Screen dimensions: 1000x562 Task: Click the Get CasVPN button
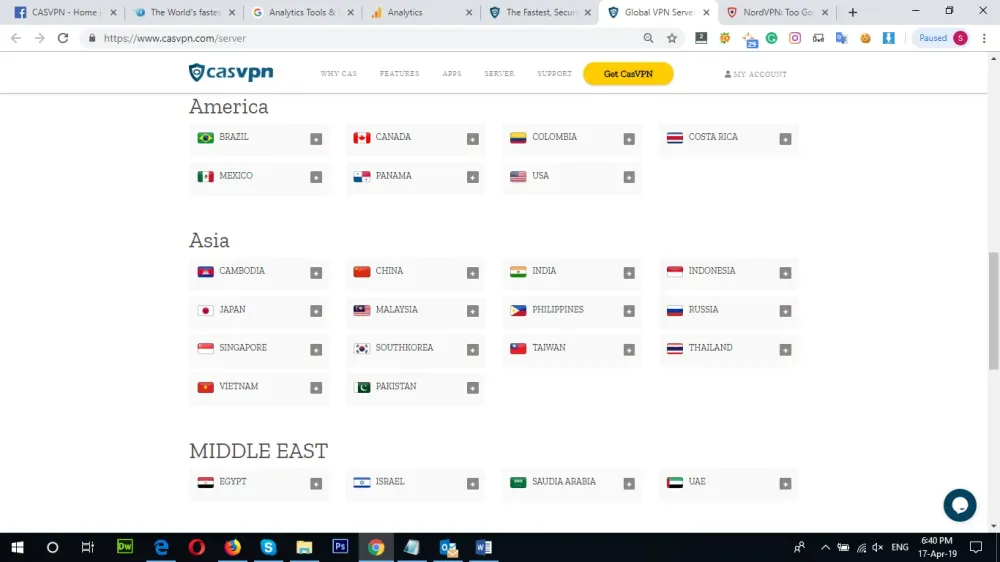628,74
